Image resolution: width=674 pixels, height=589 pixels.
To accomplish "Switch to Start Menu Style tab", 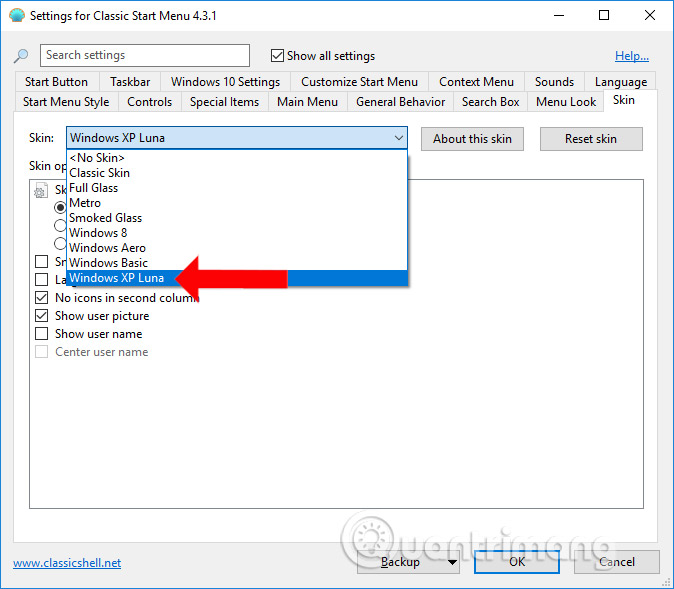I will tap(66, 102).
